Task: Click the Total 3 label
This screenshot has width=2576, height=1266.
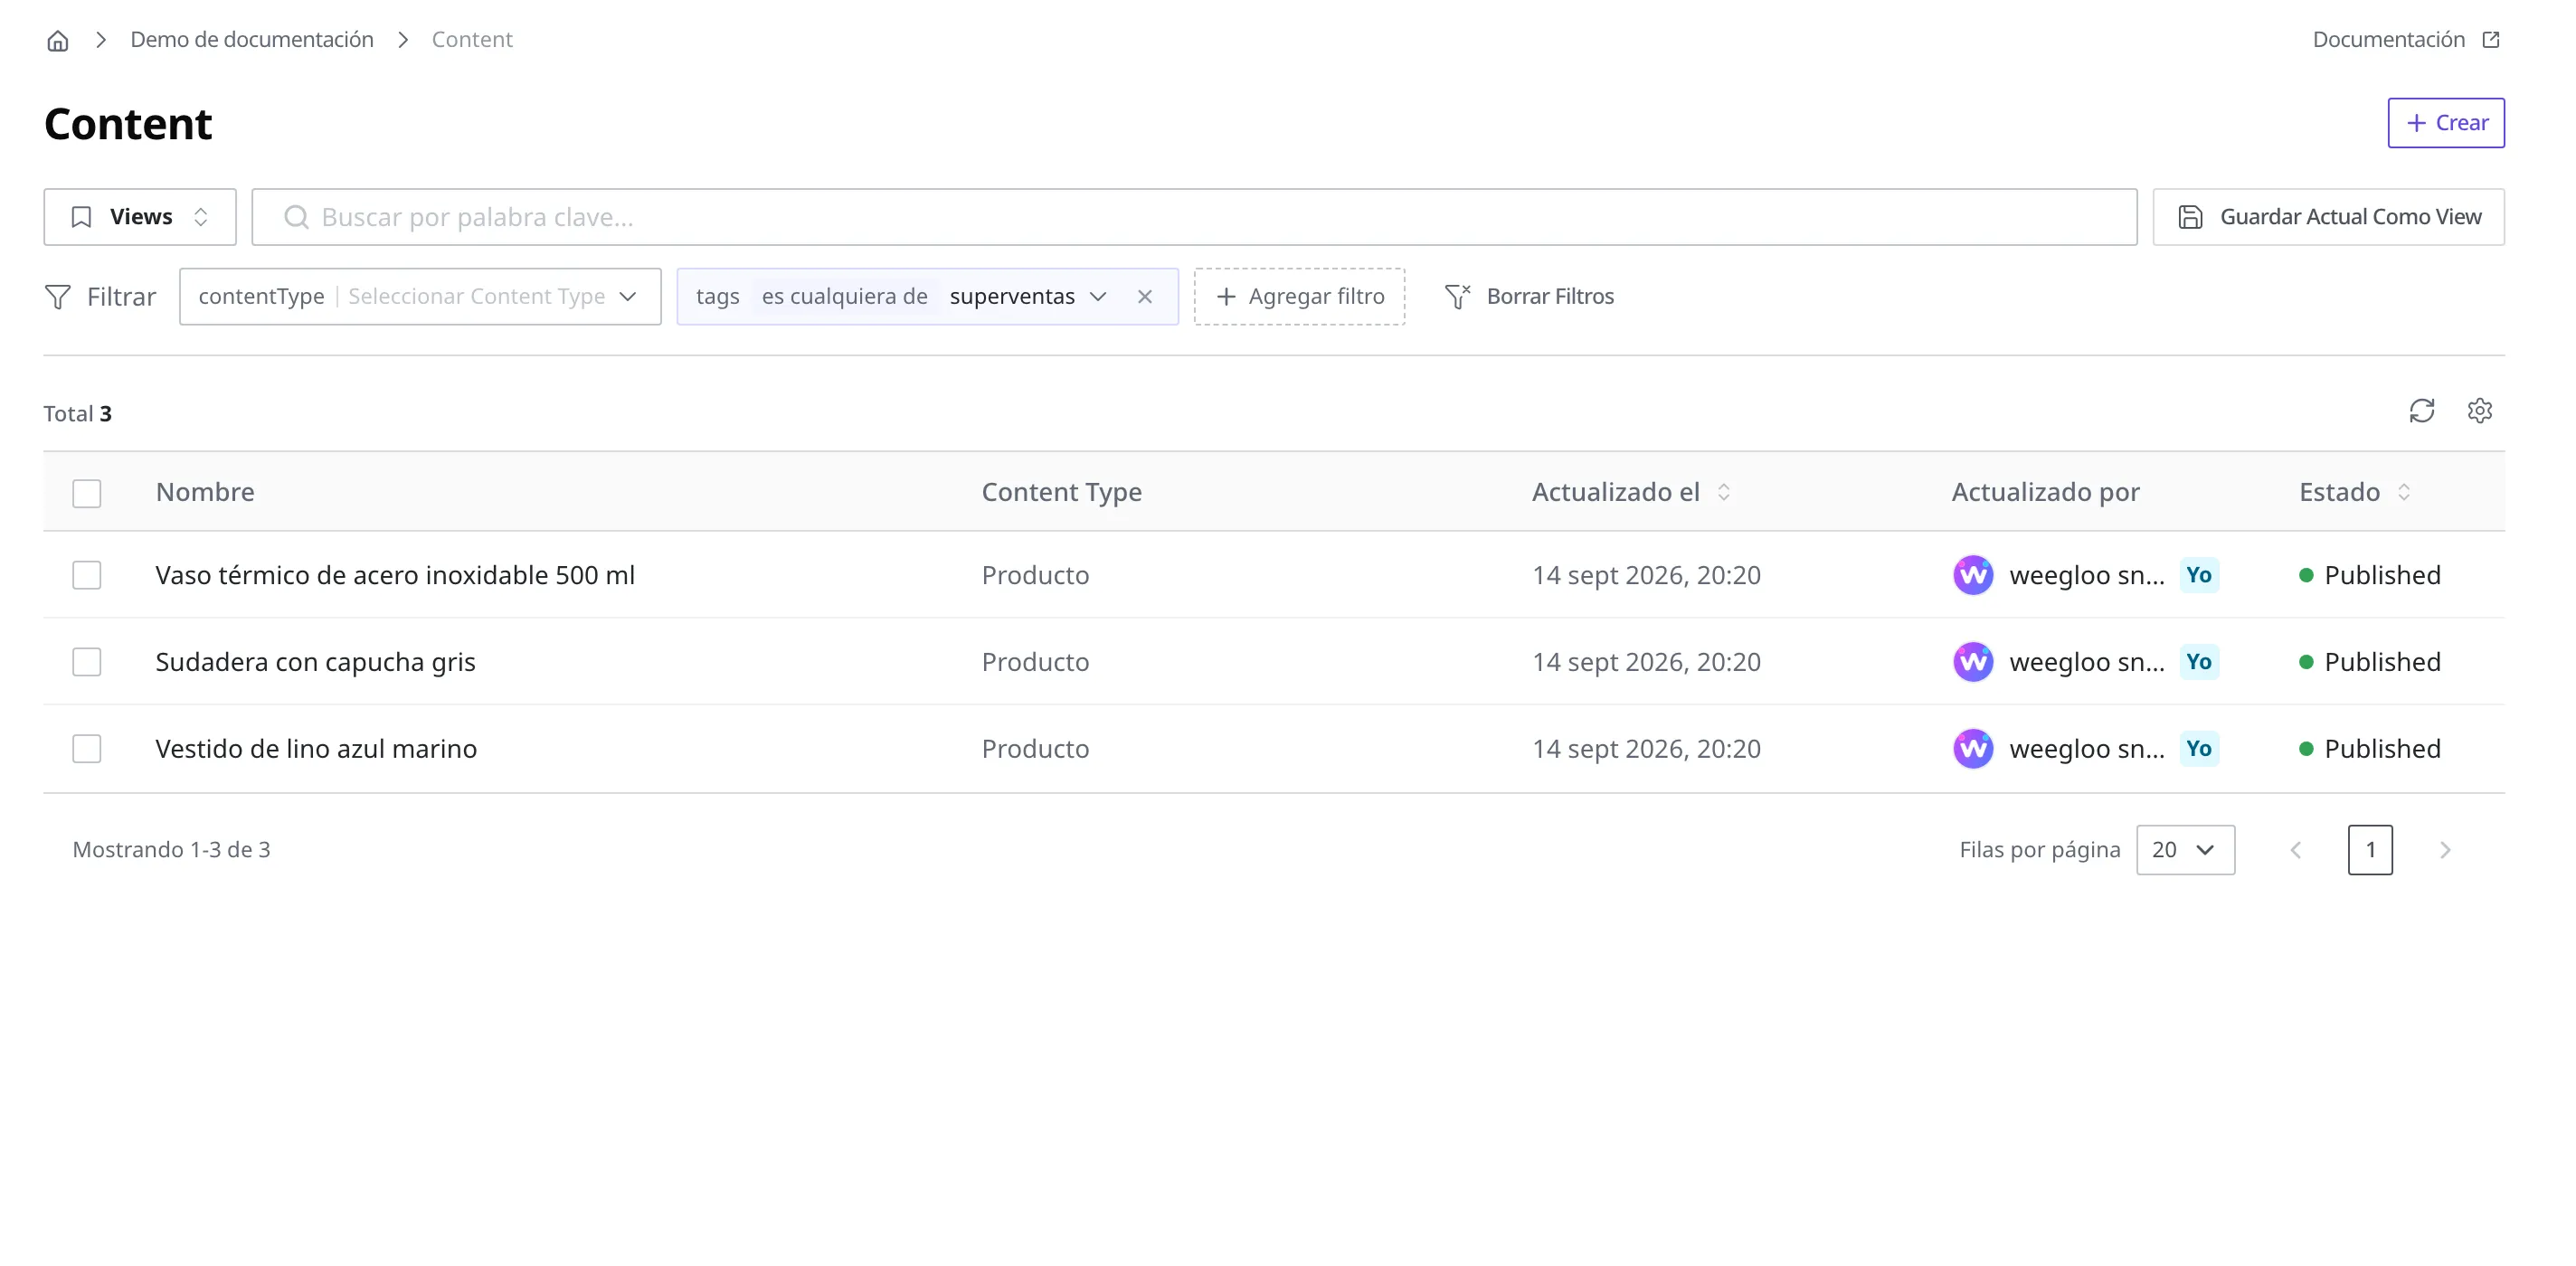Action: point(78,414)
